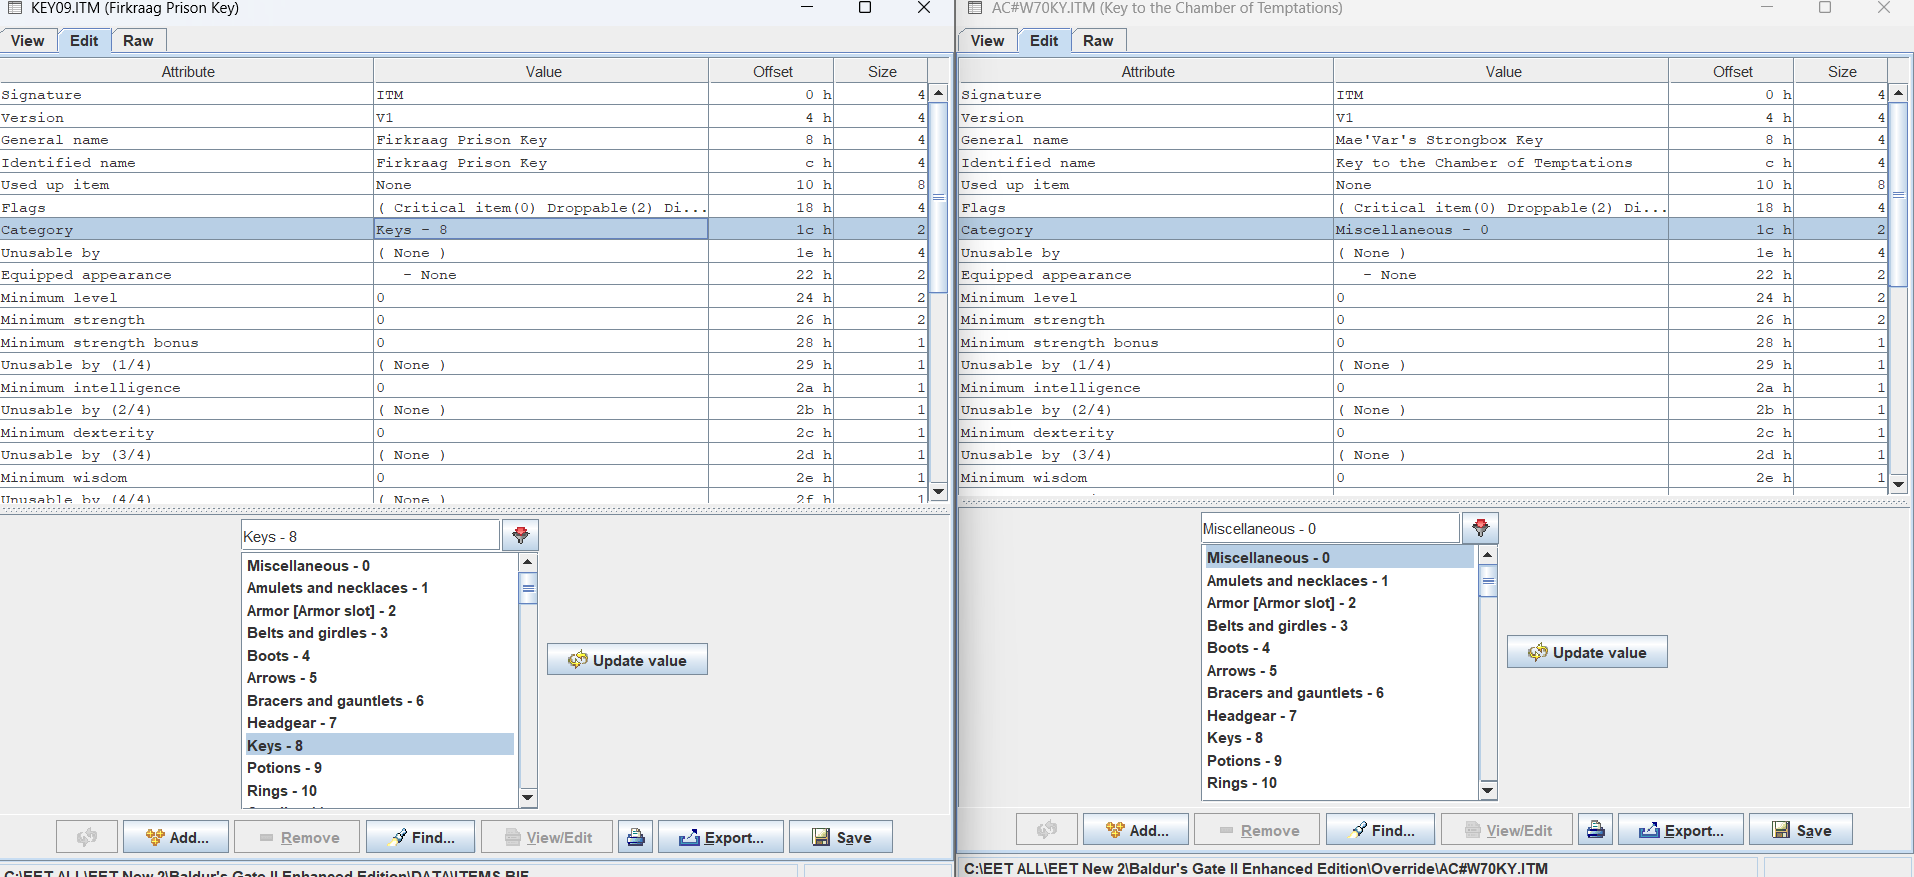The height and width of the screenshot is (877, 1914).
Task: Click the printer icon in the AC#W70KY.ITM window
Action: point(1595,830)
